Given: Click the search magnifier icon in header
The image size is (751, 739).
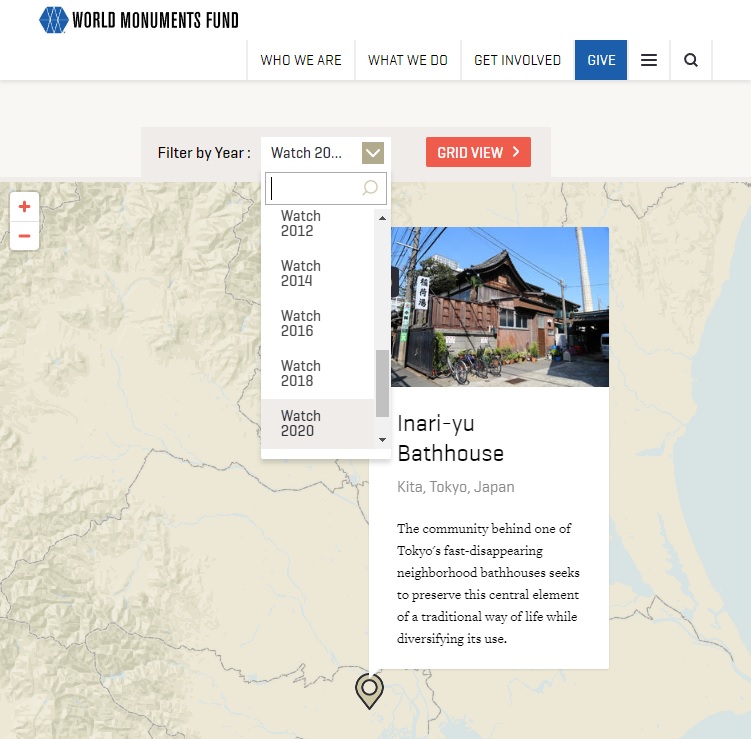Looking at the screenshot, I should pos(691,60).
